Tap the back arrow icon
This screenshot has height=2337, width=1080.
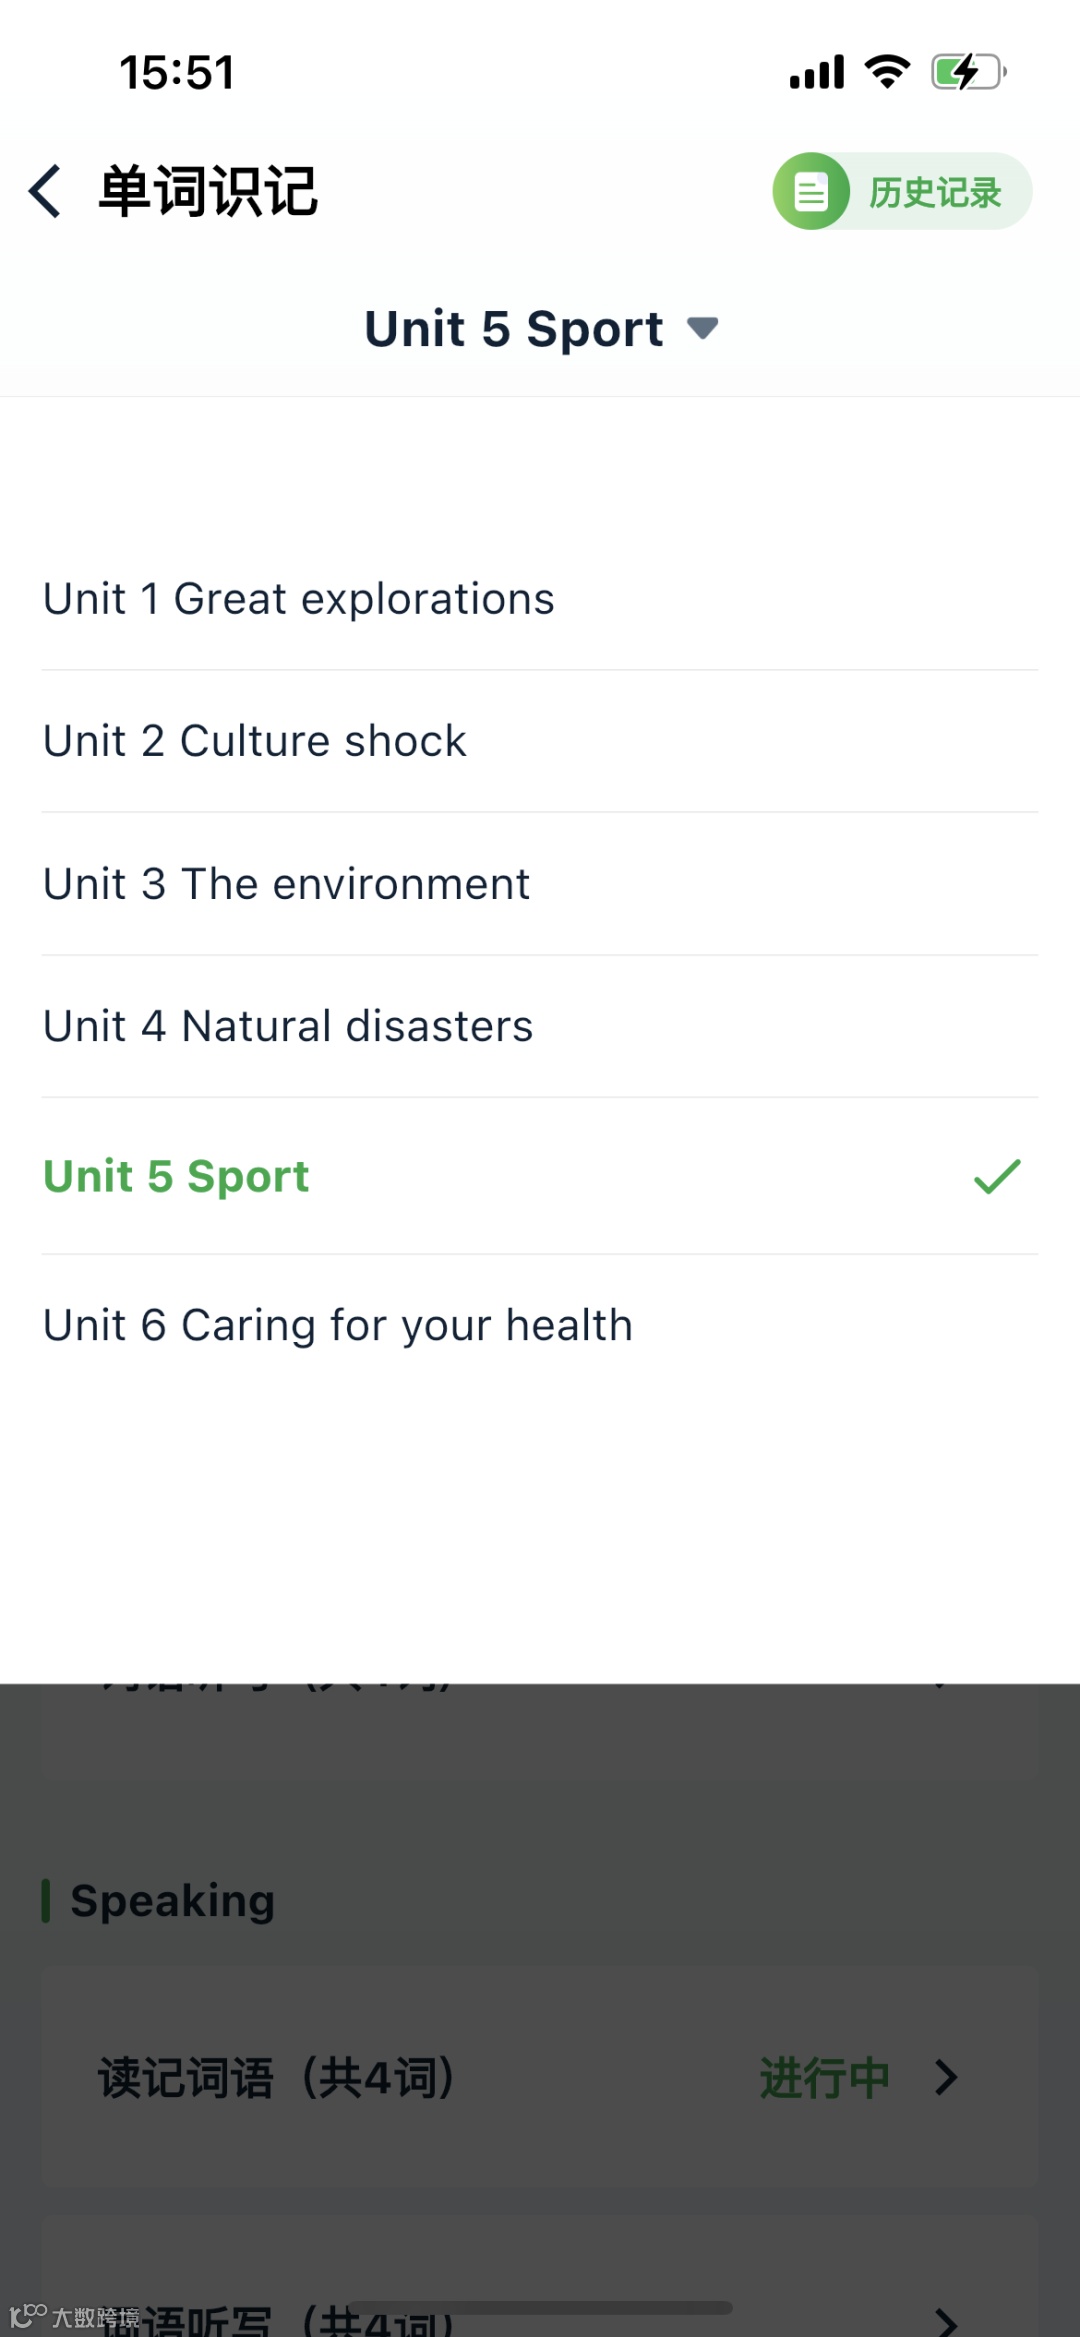pos(45,191)
